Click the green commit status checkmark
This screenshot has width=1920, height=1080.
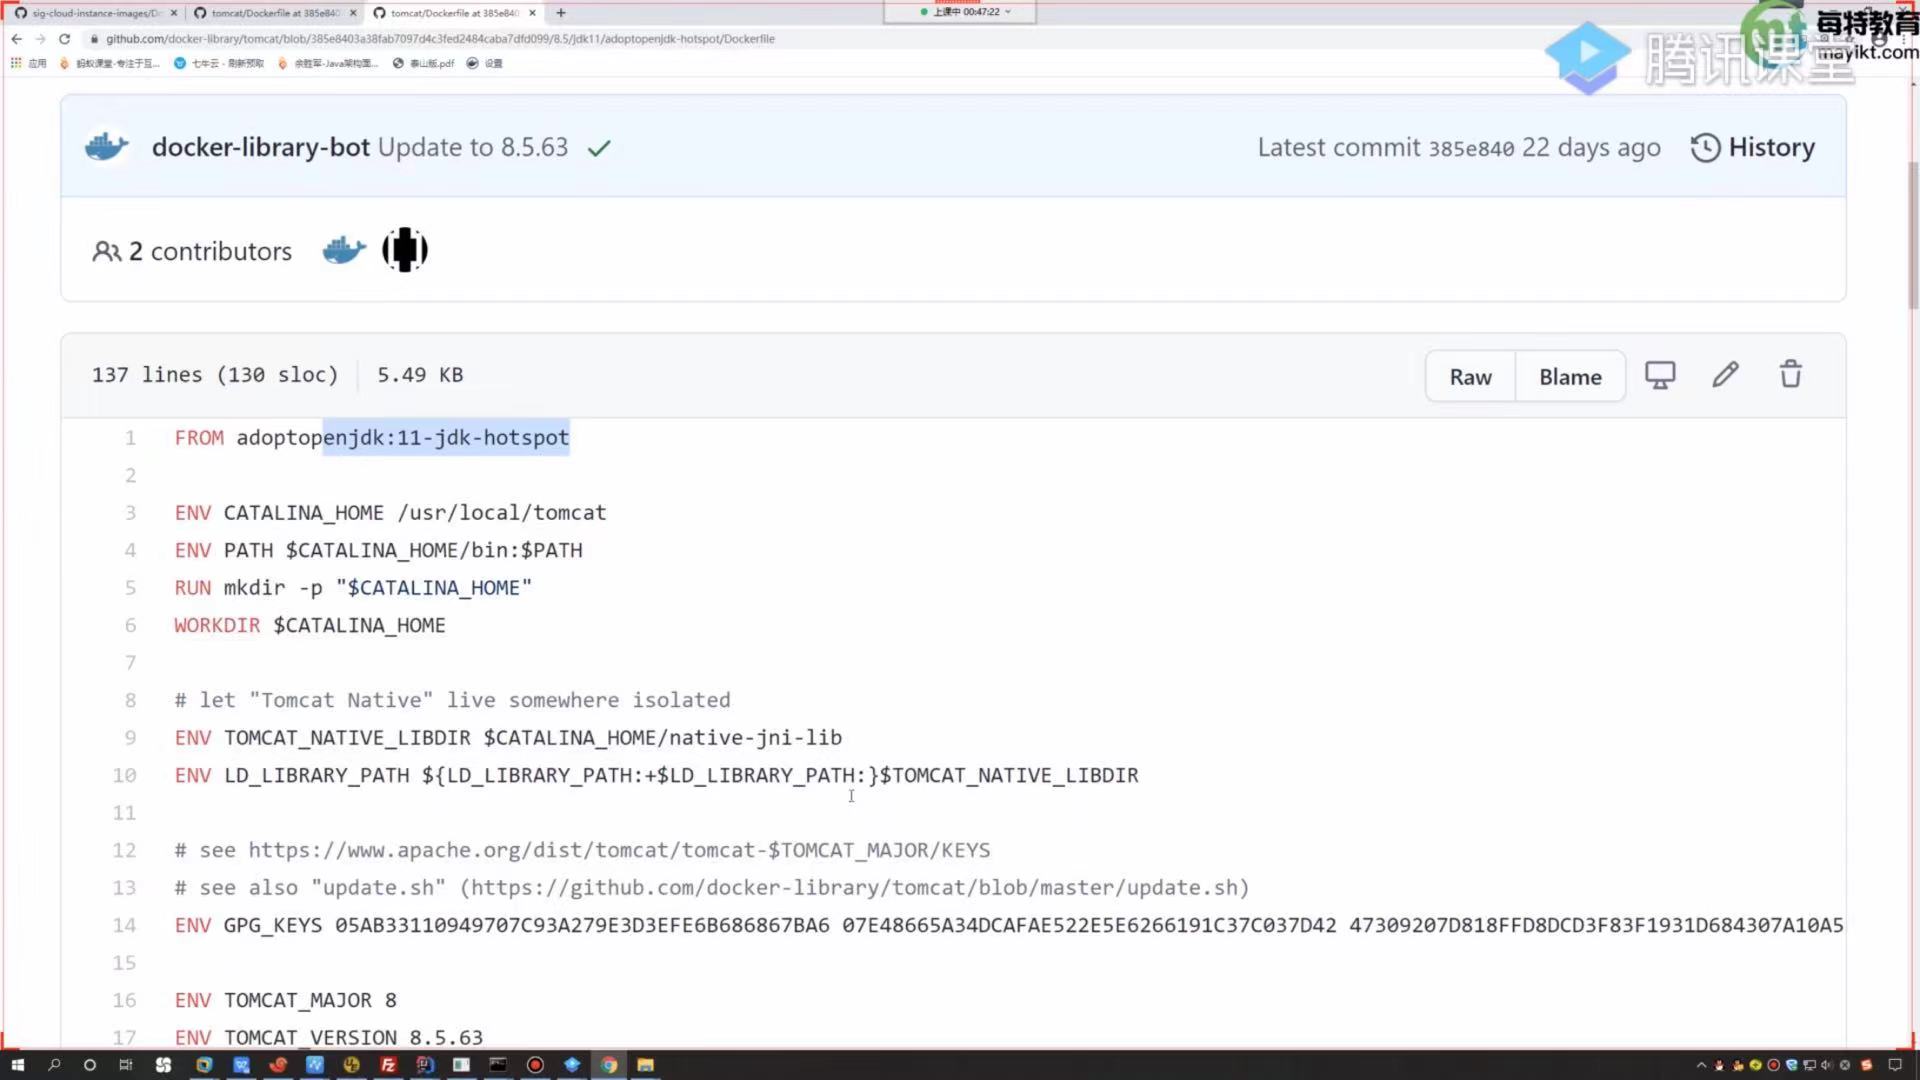(x=599, y=149)
